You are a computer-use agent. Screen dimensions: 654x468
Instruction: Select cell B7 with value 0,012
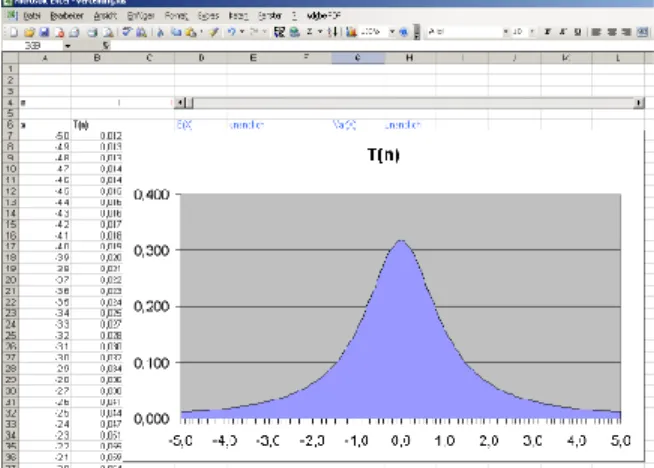coord(97,136)
